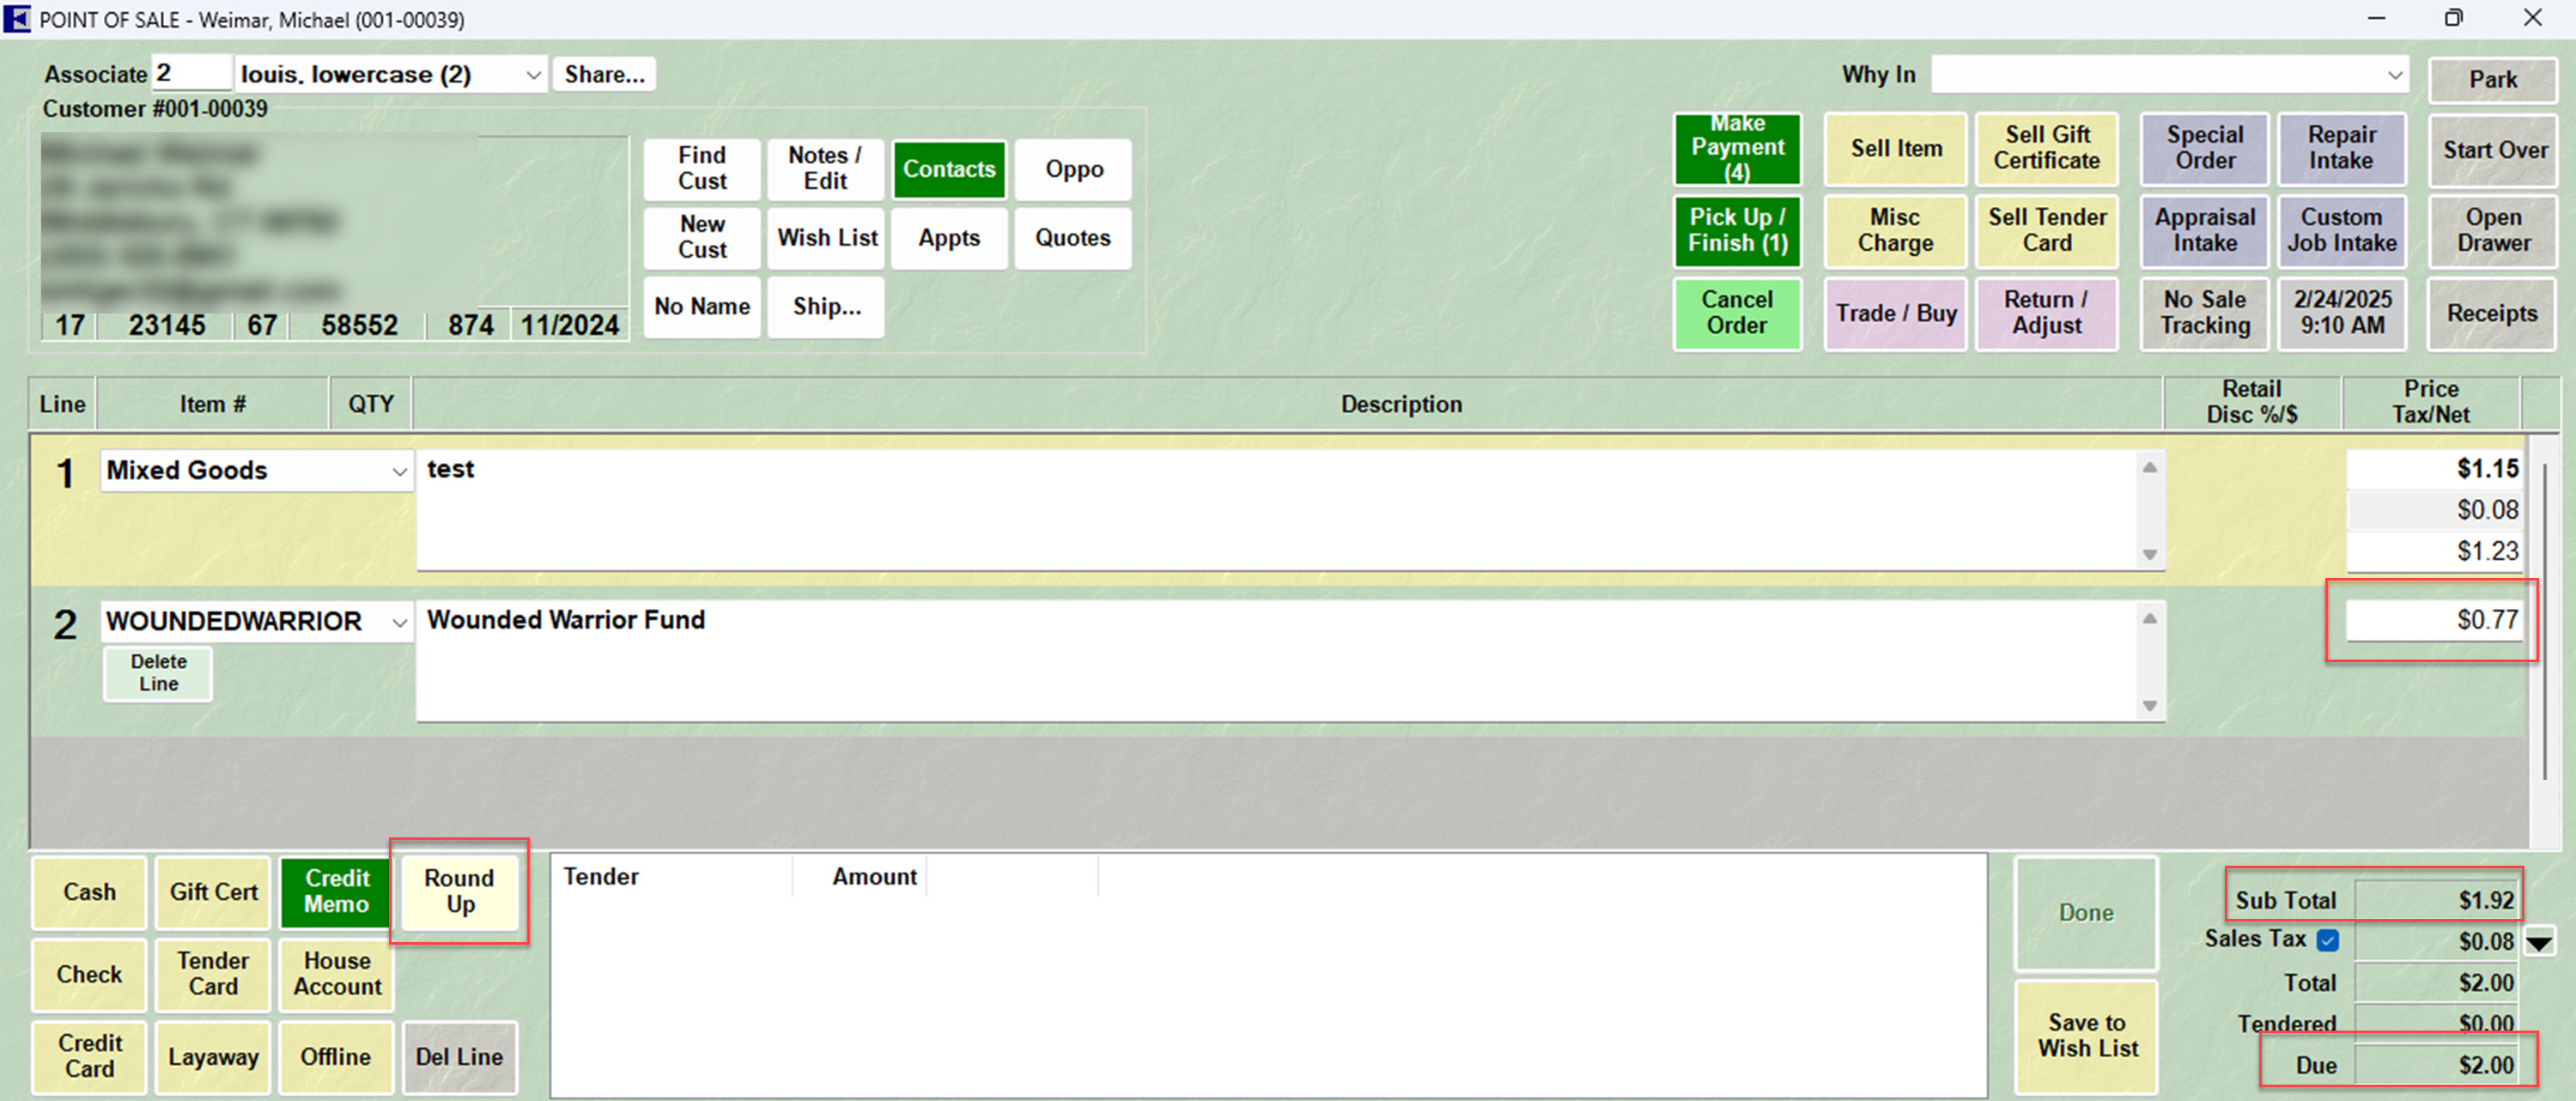Click the Share... button
Image resolution: width=2576 pixels, height=1101 pixels.
[604, 75]
